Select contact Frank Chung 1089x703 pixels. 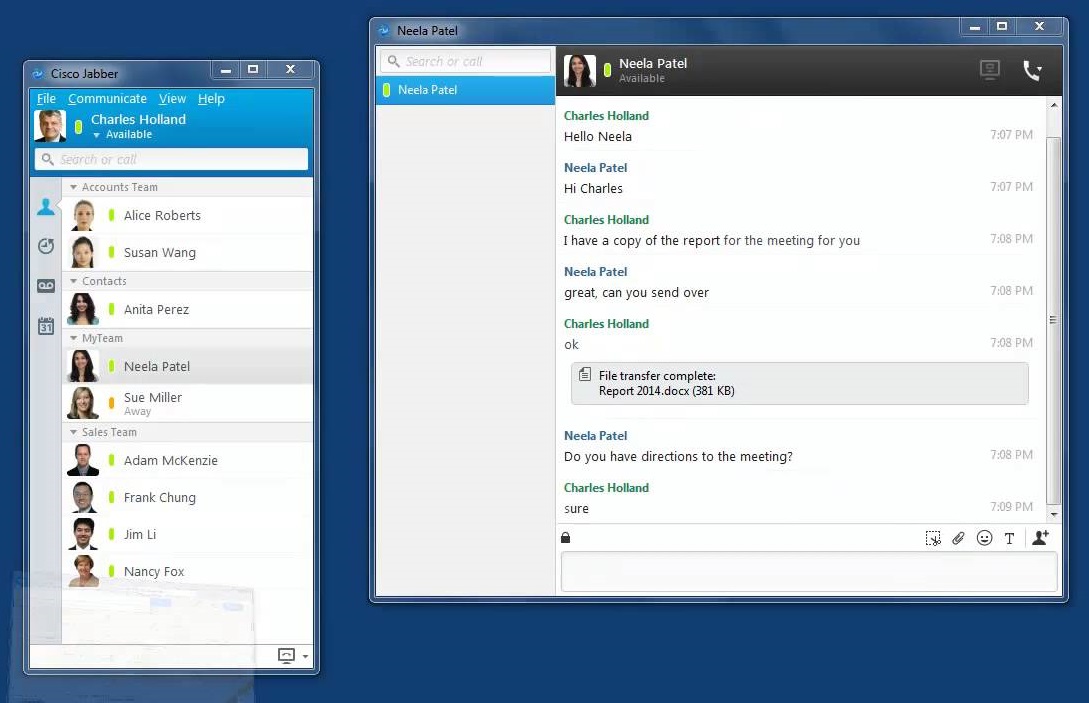[188, 497]
